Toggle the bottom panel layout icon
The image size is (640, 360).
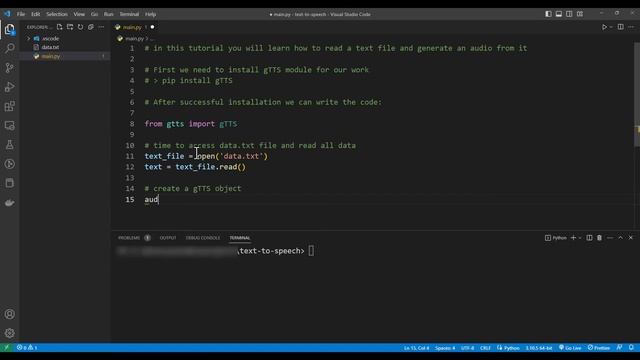pyautogui.click(x=559, y=14)
